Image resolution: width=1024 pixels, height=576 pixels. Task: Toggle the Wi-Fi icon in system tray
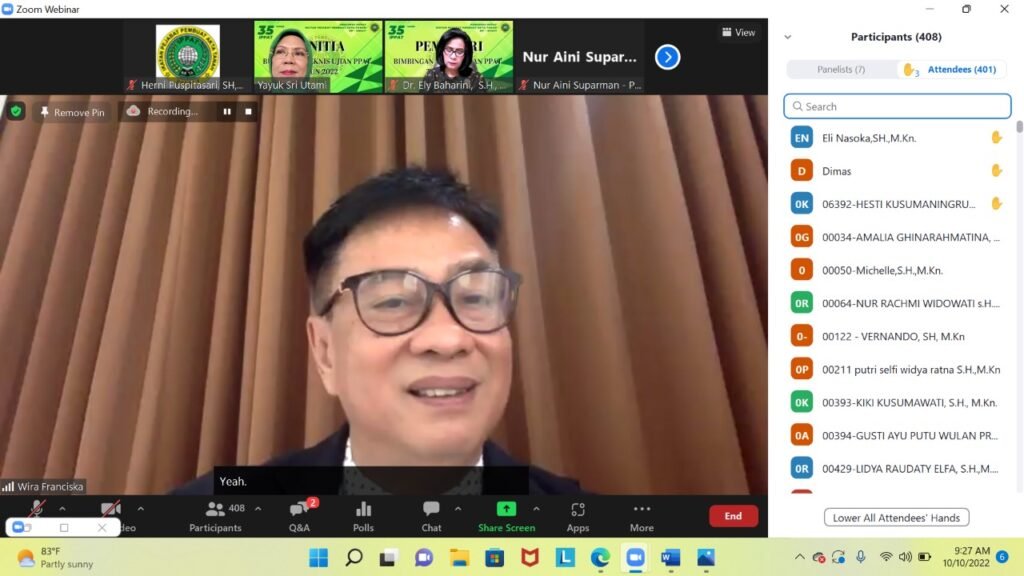click(x=886, y=557)
